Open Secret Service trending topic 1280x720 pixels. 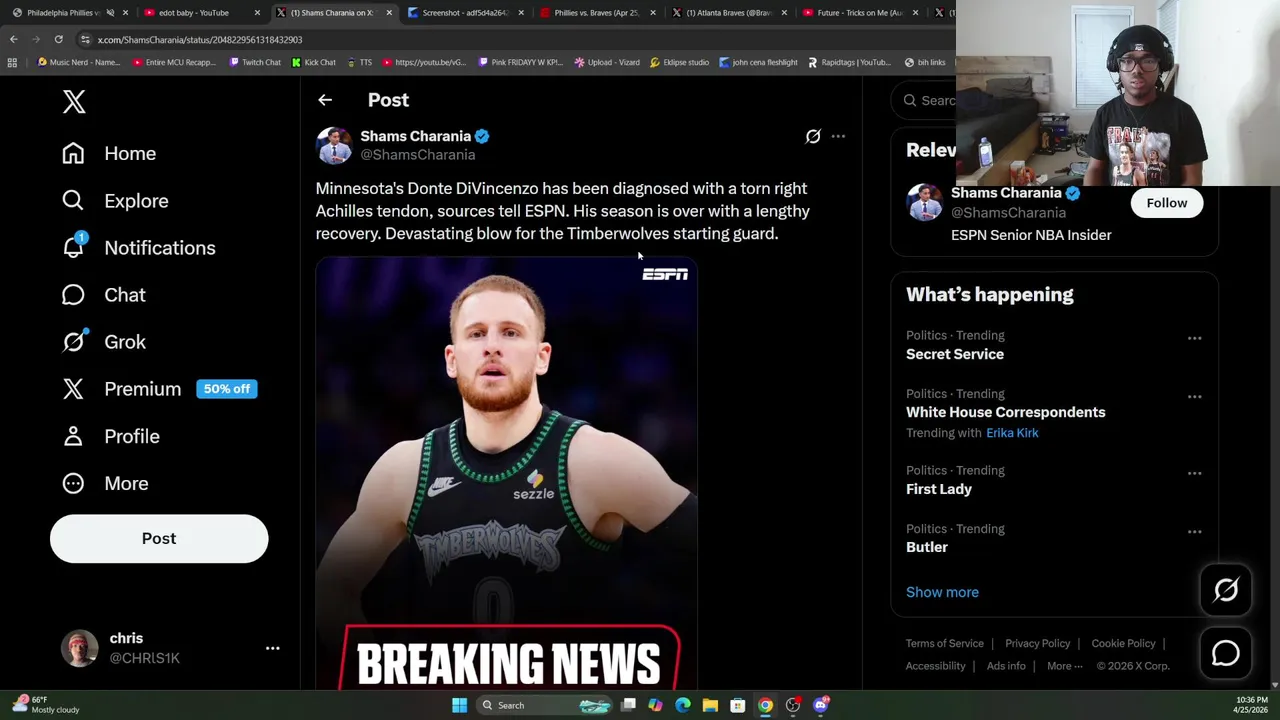coord(955,354)
